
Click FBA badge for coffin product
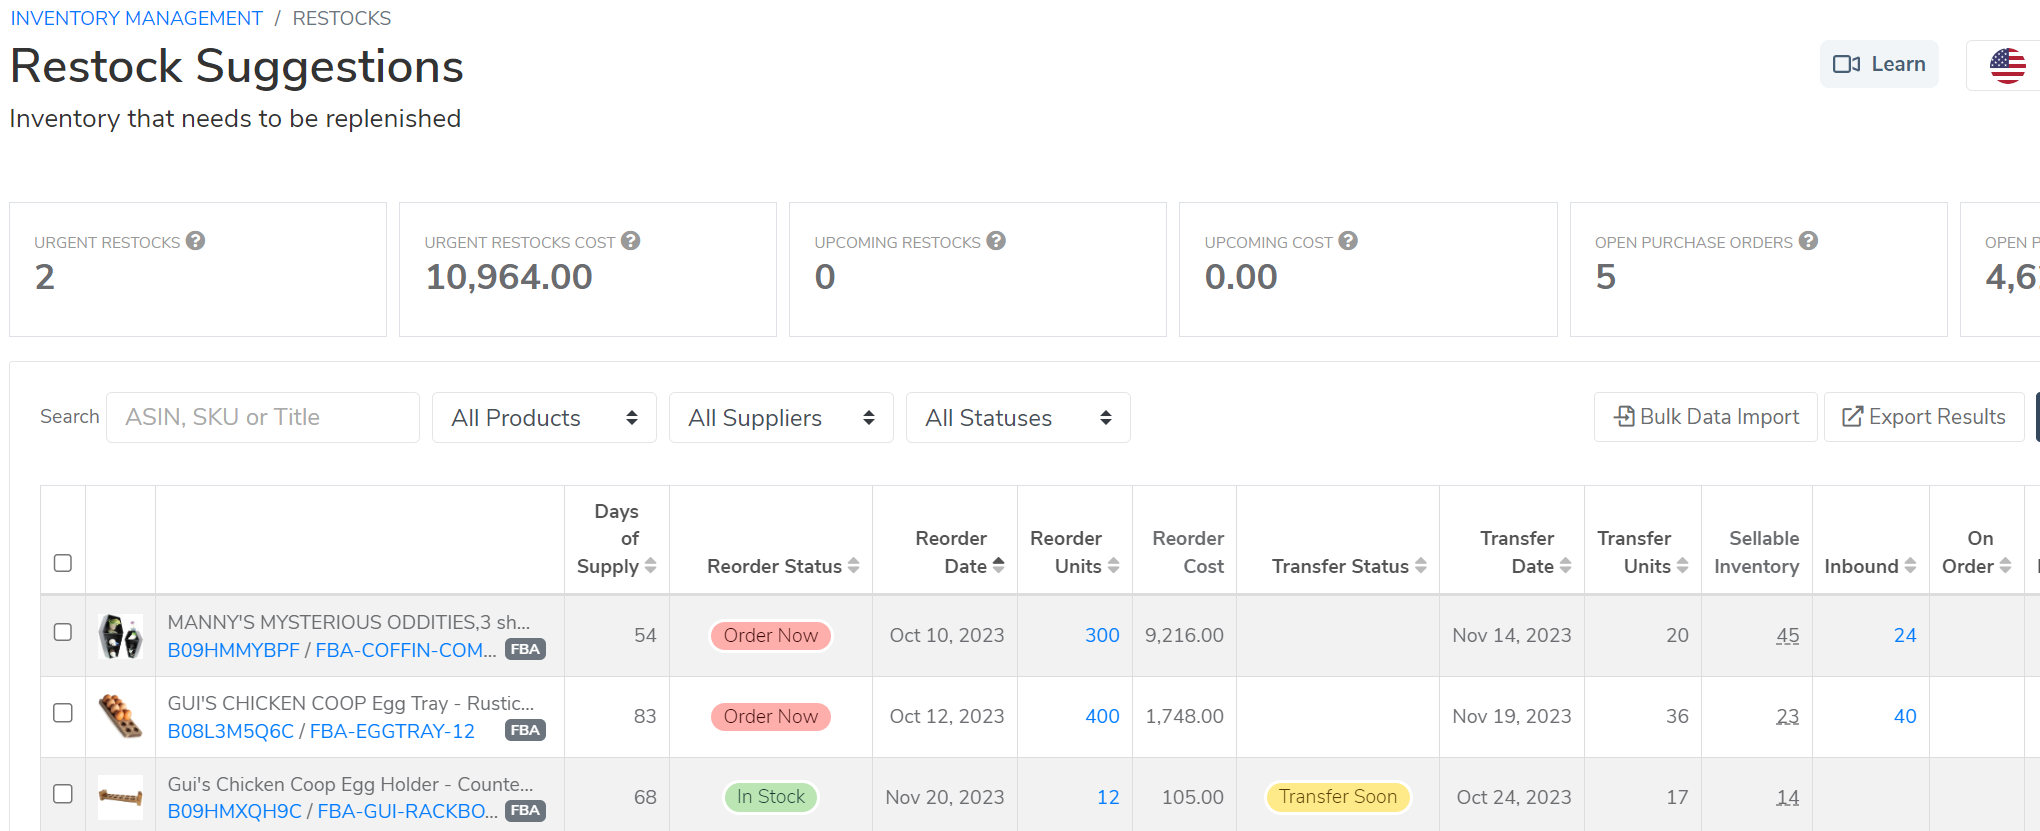525,649
